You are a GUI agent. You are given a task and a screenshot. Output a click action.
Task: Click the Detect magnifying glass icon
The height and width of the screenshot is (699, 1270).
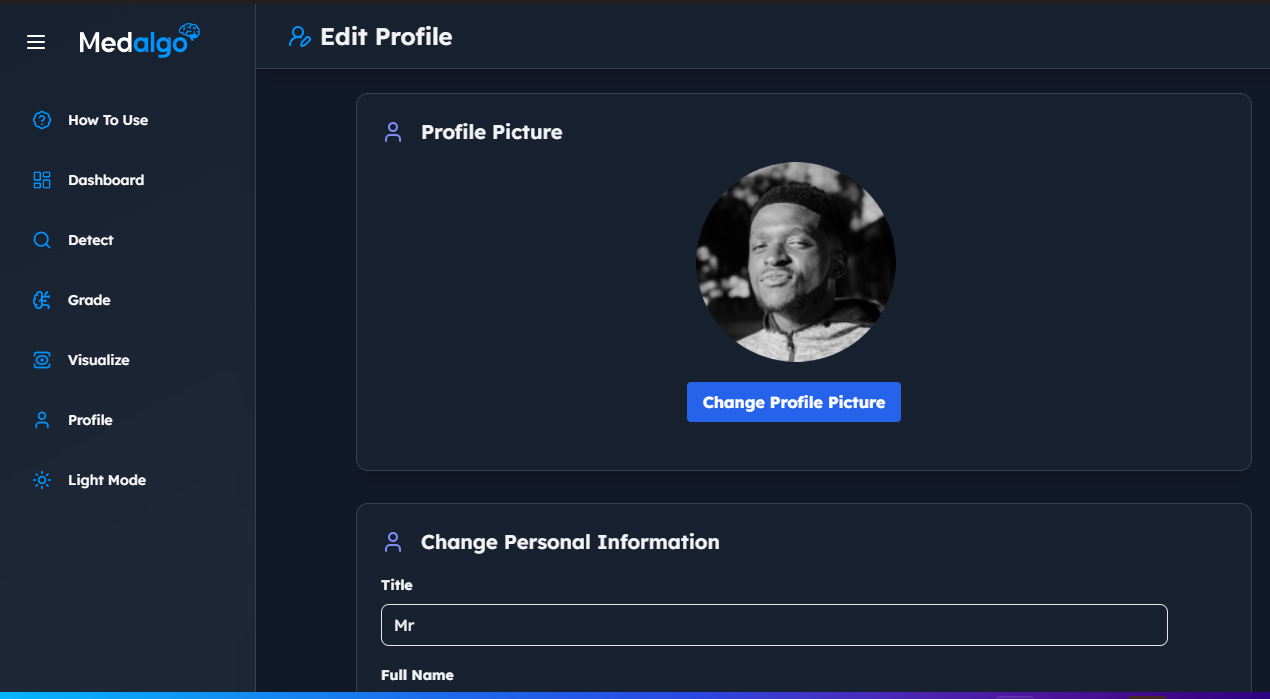tap(41, 240)
